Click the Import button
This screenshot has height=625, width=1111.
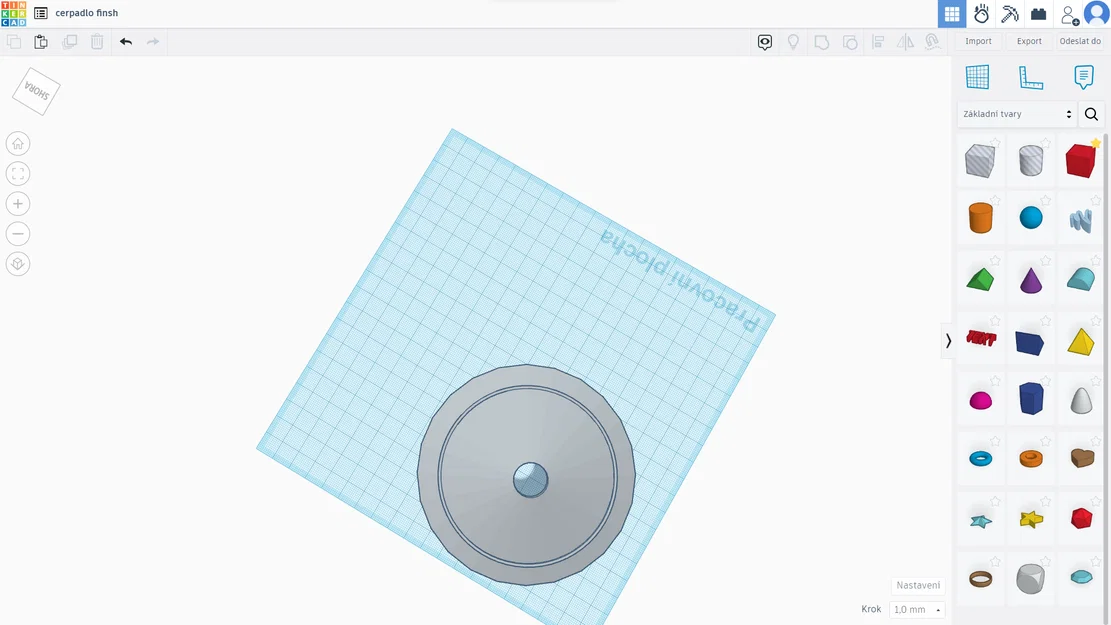pyautogui.click(x=978, y=41)
